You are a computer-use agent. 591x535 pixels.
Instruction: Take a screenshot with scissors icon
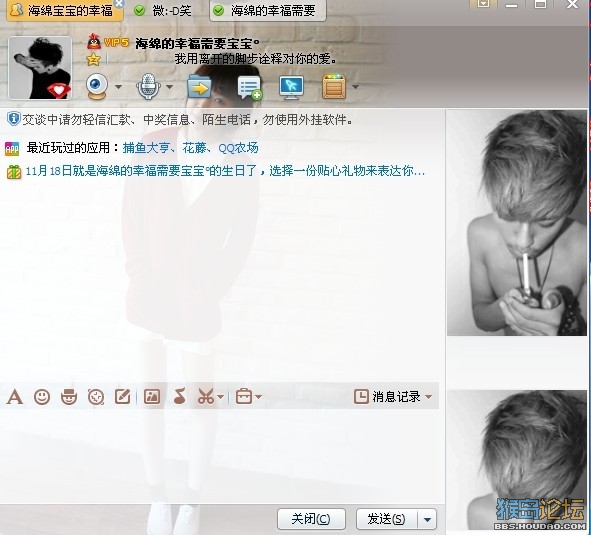tap(206, 397)
